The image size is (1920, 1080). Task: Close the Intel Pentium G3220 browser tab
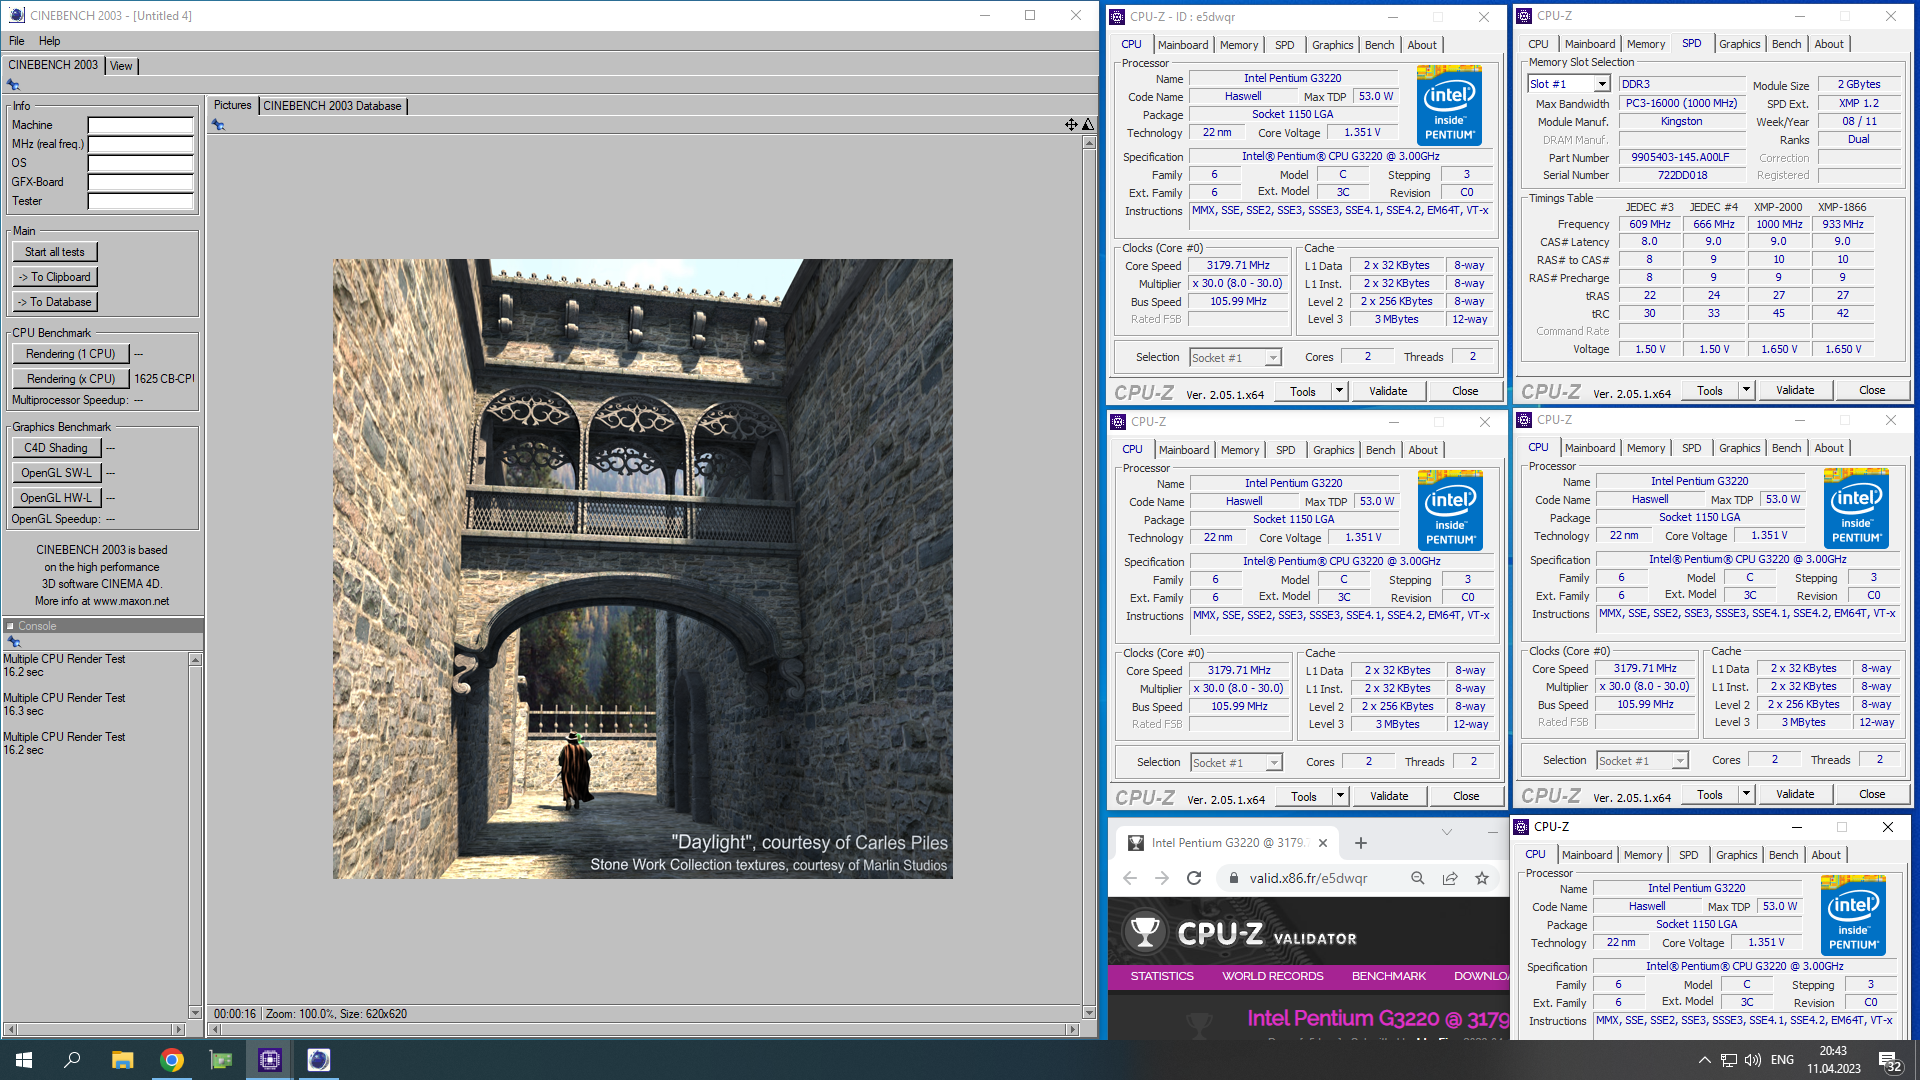coord(1322,843)
